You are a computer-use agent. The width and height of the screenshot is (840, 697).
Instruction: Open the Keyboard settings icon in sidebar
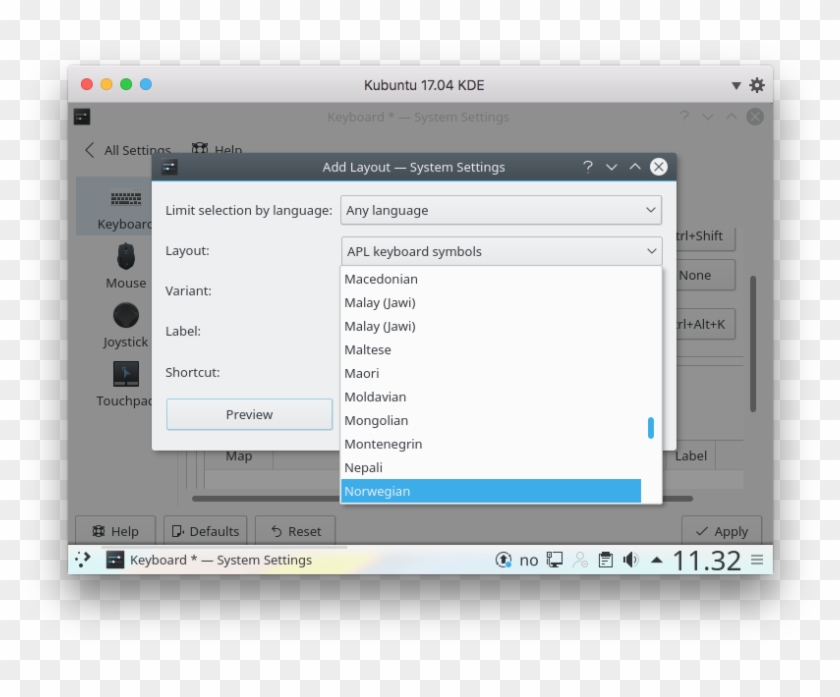[x=124, y=196]
